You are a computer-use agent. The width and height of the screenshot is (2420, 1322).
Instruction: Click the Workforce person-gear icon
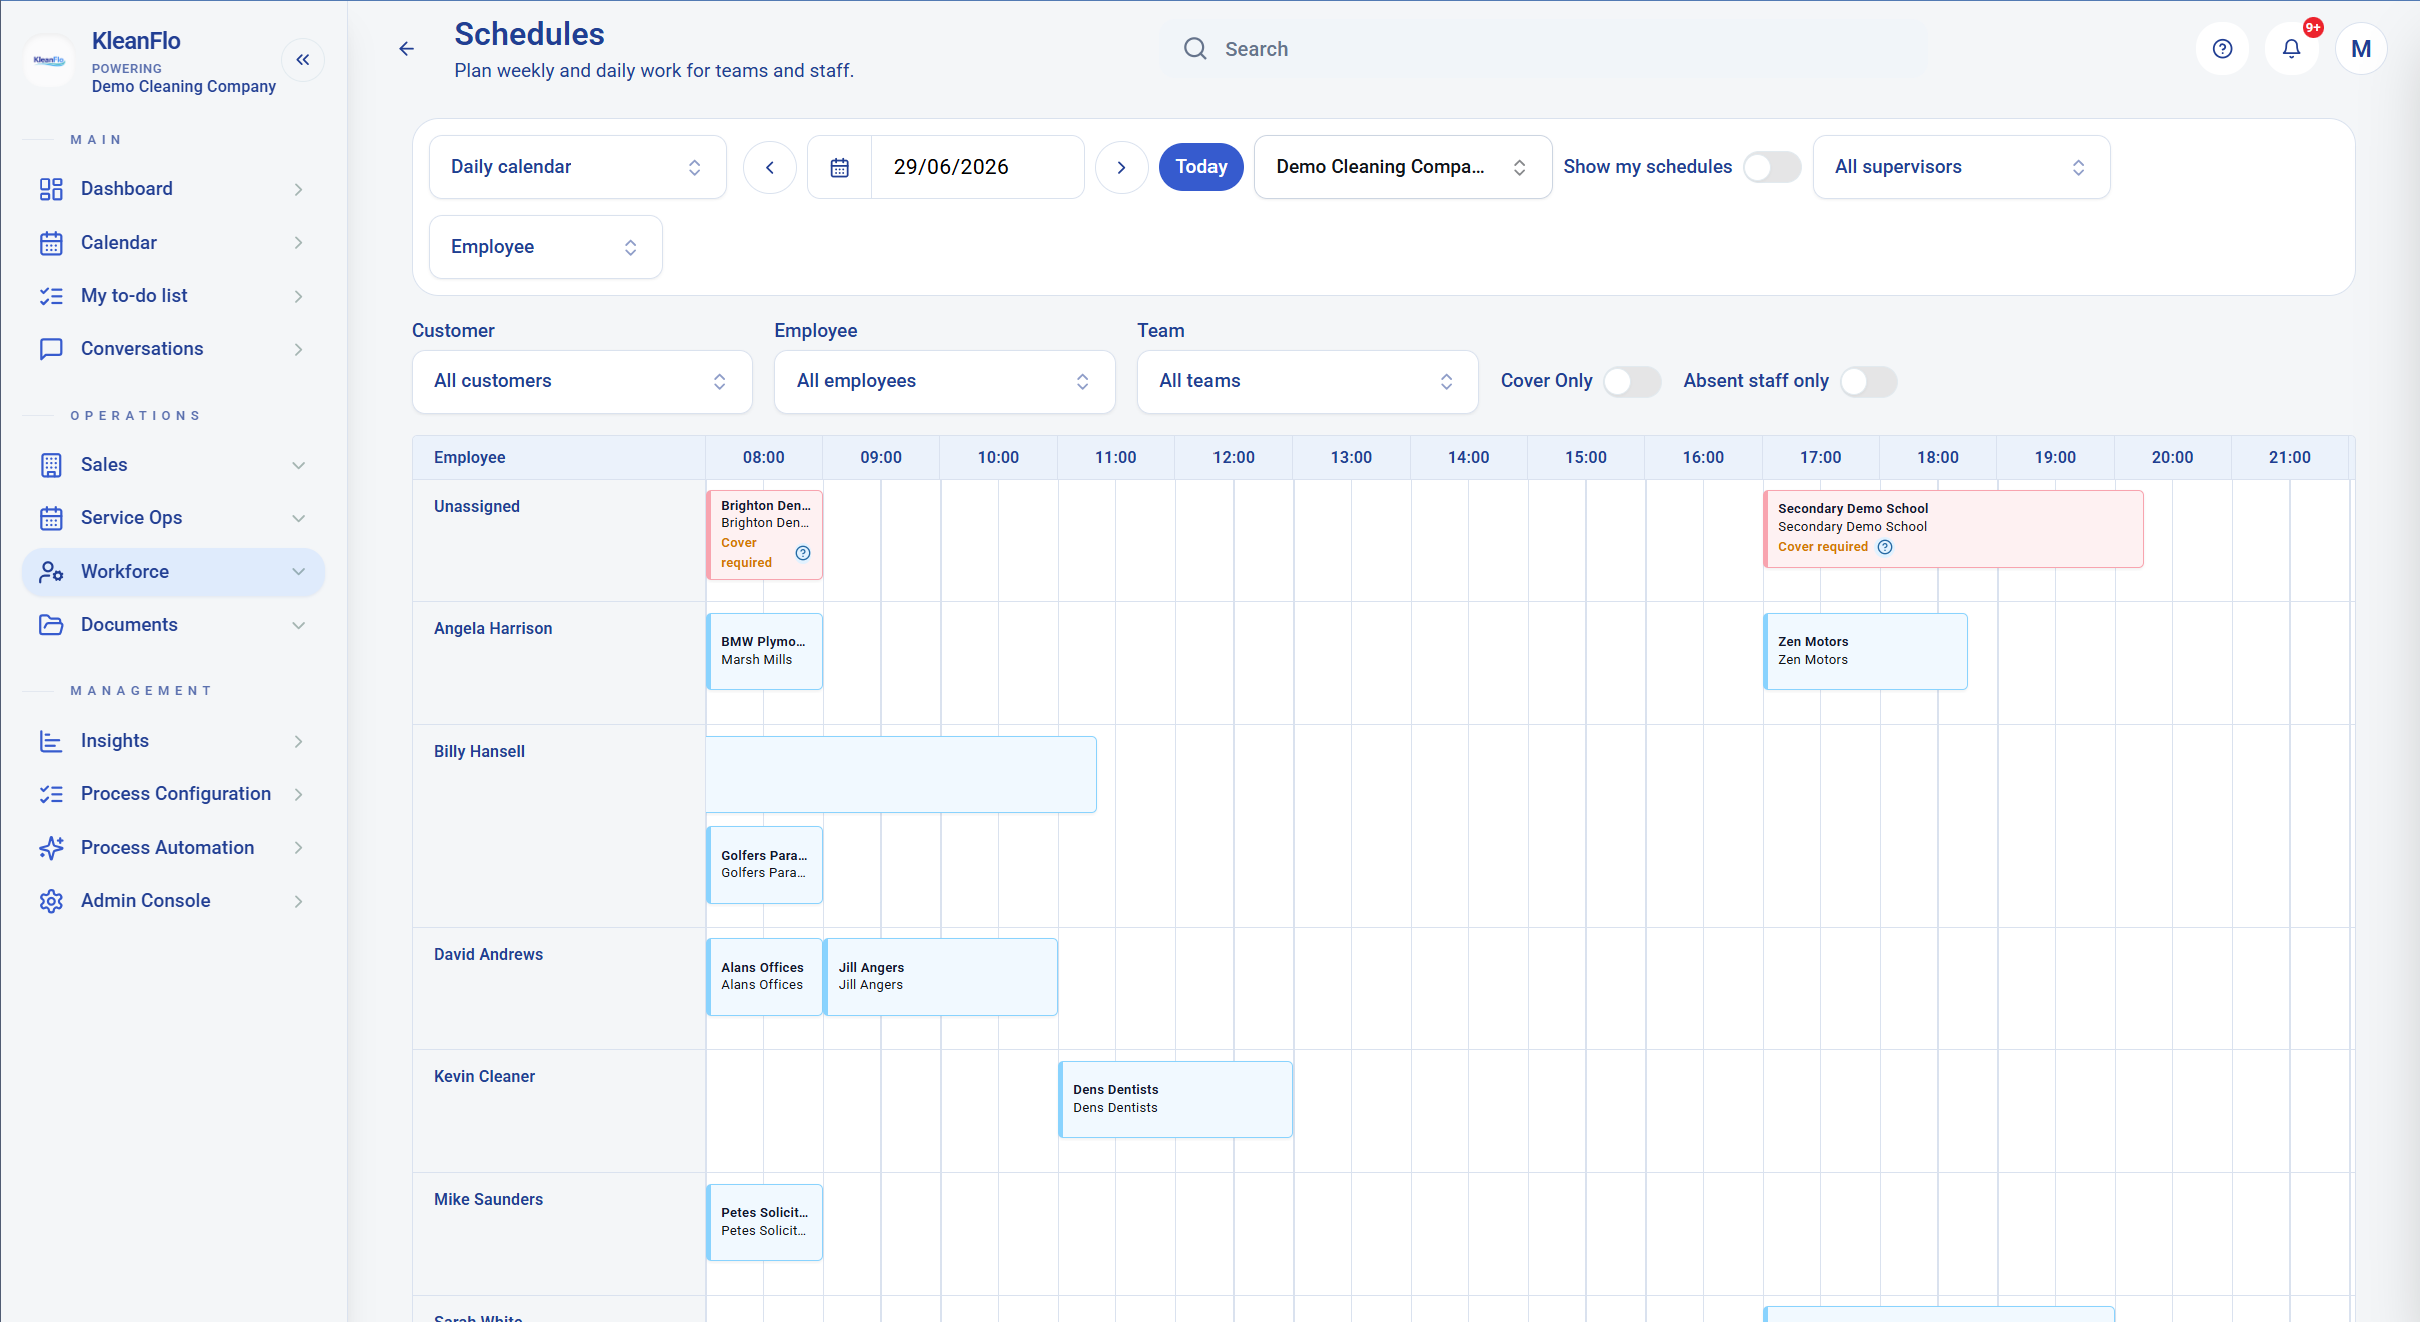coord(51,572)
